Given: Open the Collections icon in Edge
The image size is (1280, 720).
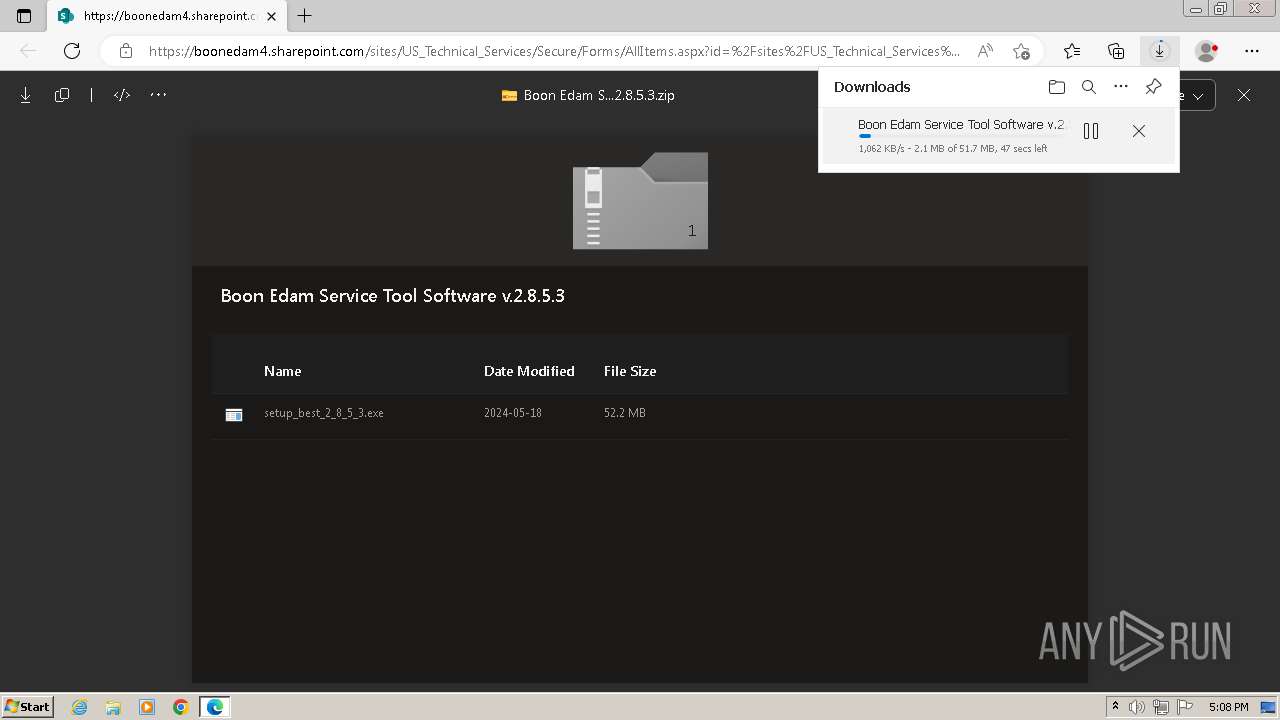Looking at the screenshot, I should (1116, 51).
